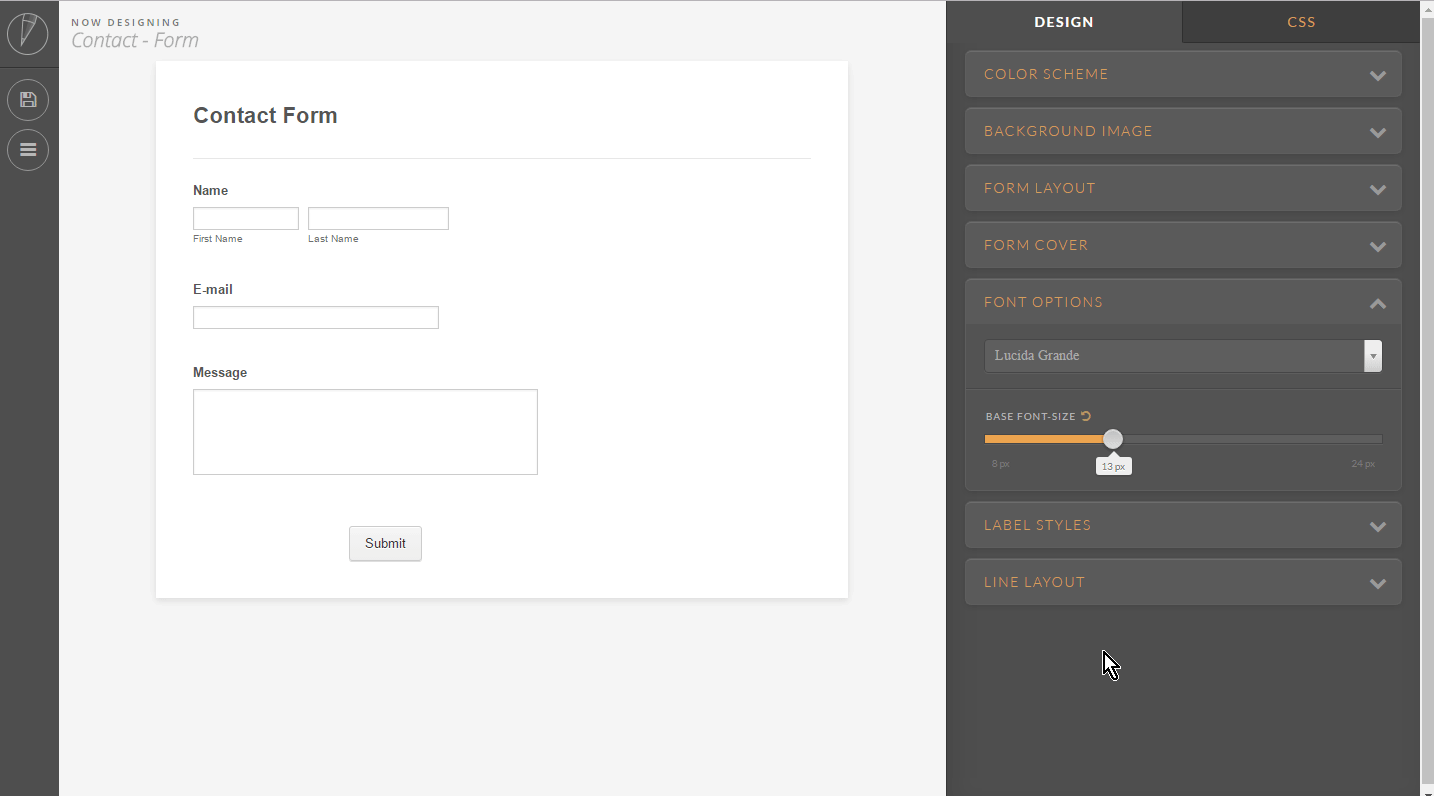Click the Now Designing caption
Image resolution: width=1434 pixels, height=796 pixels.
126,22
